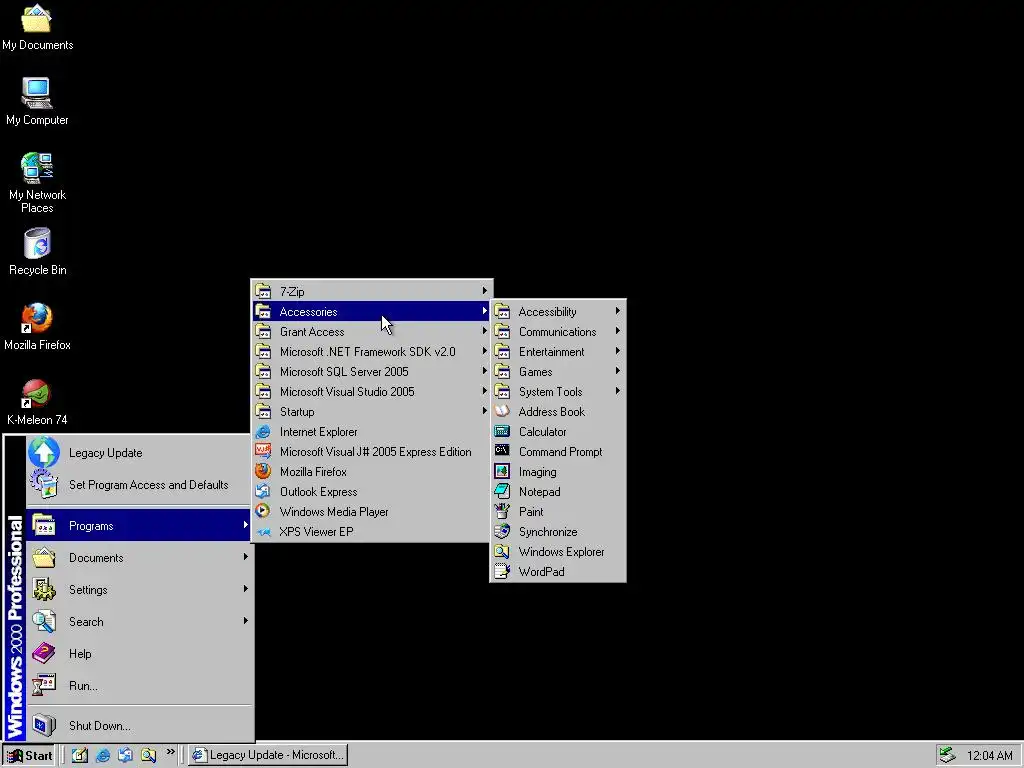Click the 12:04 AM clock
1024x768 pixels.
point(989,756)
